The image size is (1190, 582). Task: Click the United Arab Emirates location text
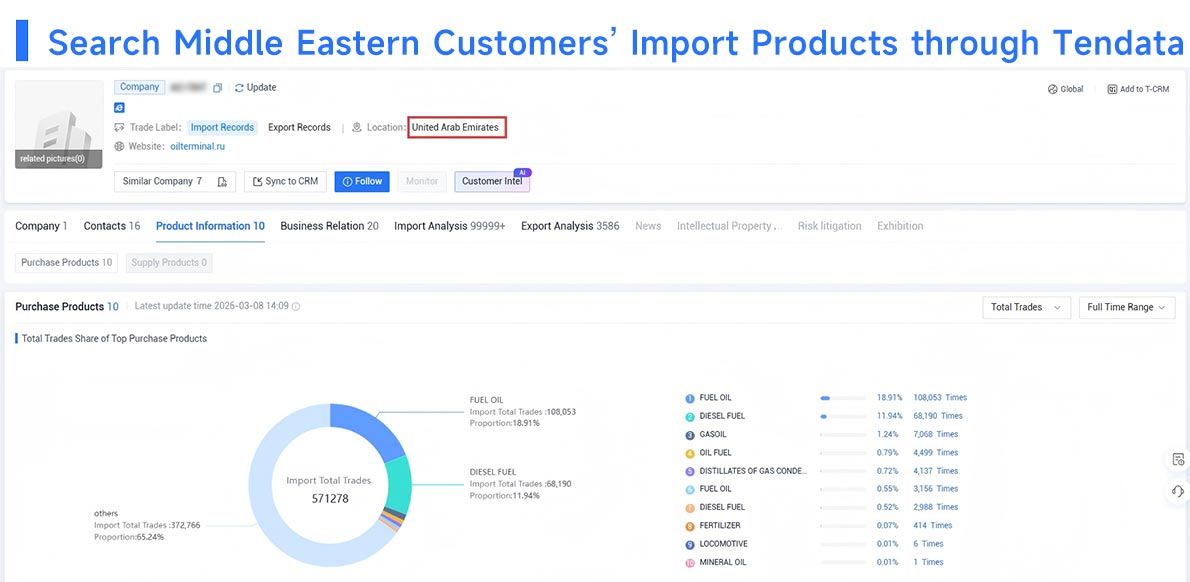point(455,127)
